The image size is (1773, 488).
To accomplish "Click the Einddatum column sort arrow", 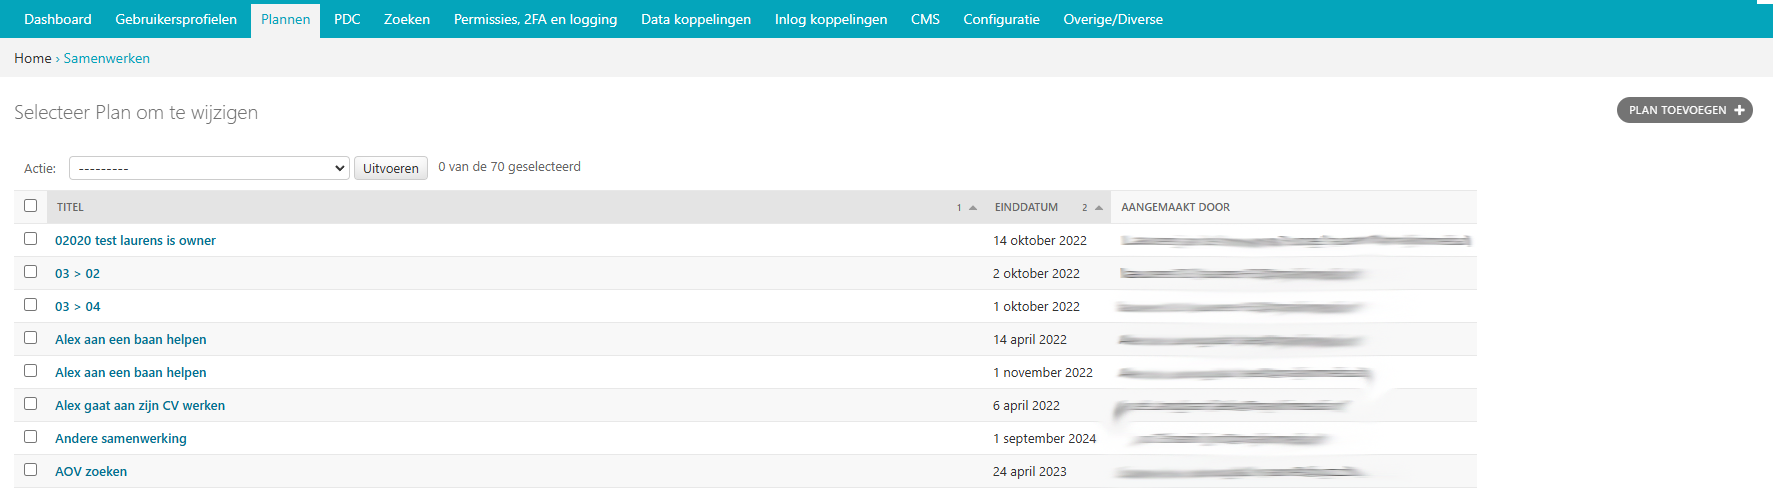I will point(1098,208).
